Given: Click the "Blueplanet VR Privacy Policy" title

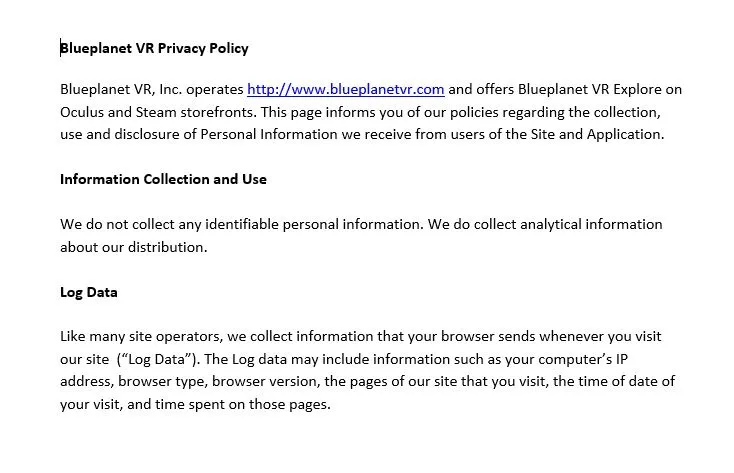Looking at the screenshot, I should coord(155,48).
